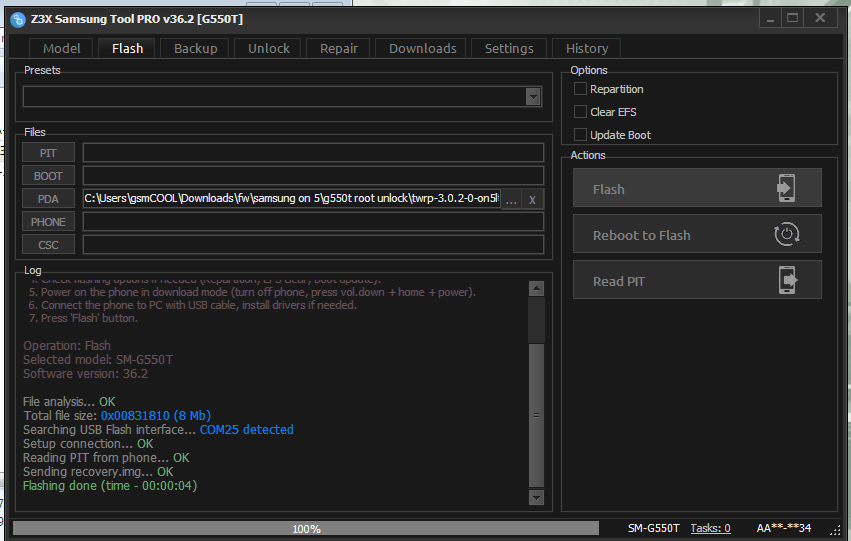The image size is (851, 541).
Task: Enable the Repartition checkbox
Action: [x=580, y=88]
